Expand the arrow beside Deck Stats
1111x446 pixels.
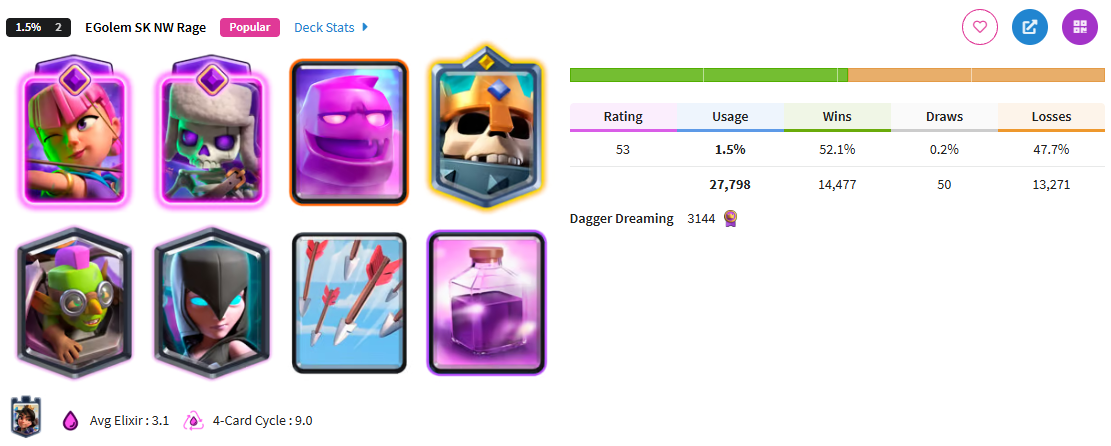[x=365, y=27]
